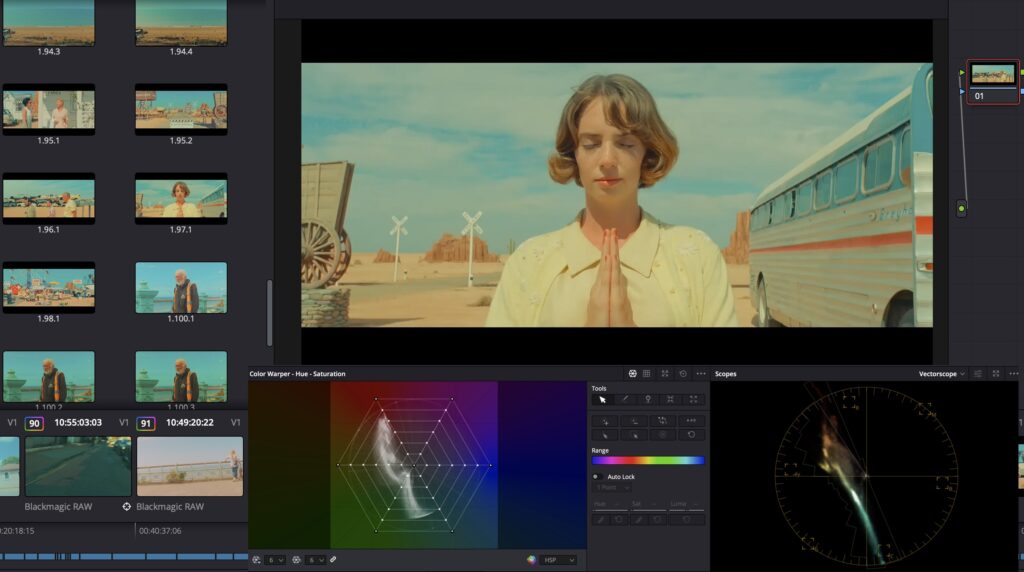This screenshot has width=1024, height=572.
Task: Click the clip 91 number badge
Action: click(x=146, y=423)
